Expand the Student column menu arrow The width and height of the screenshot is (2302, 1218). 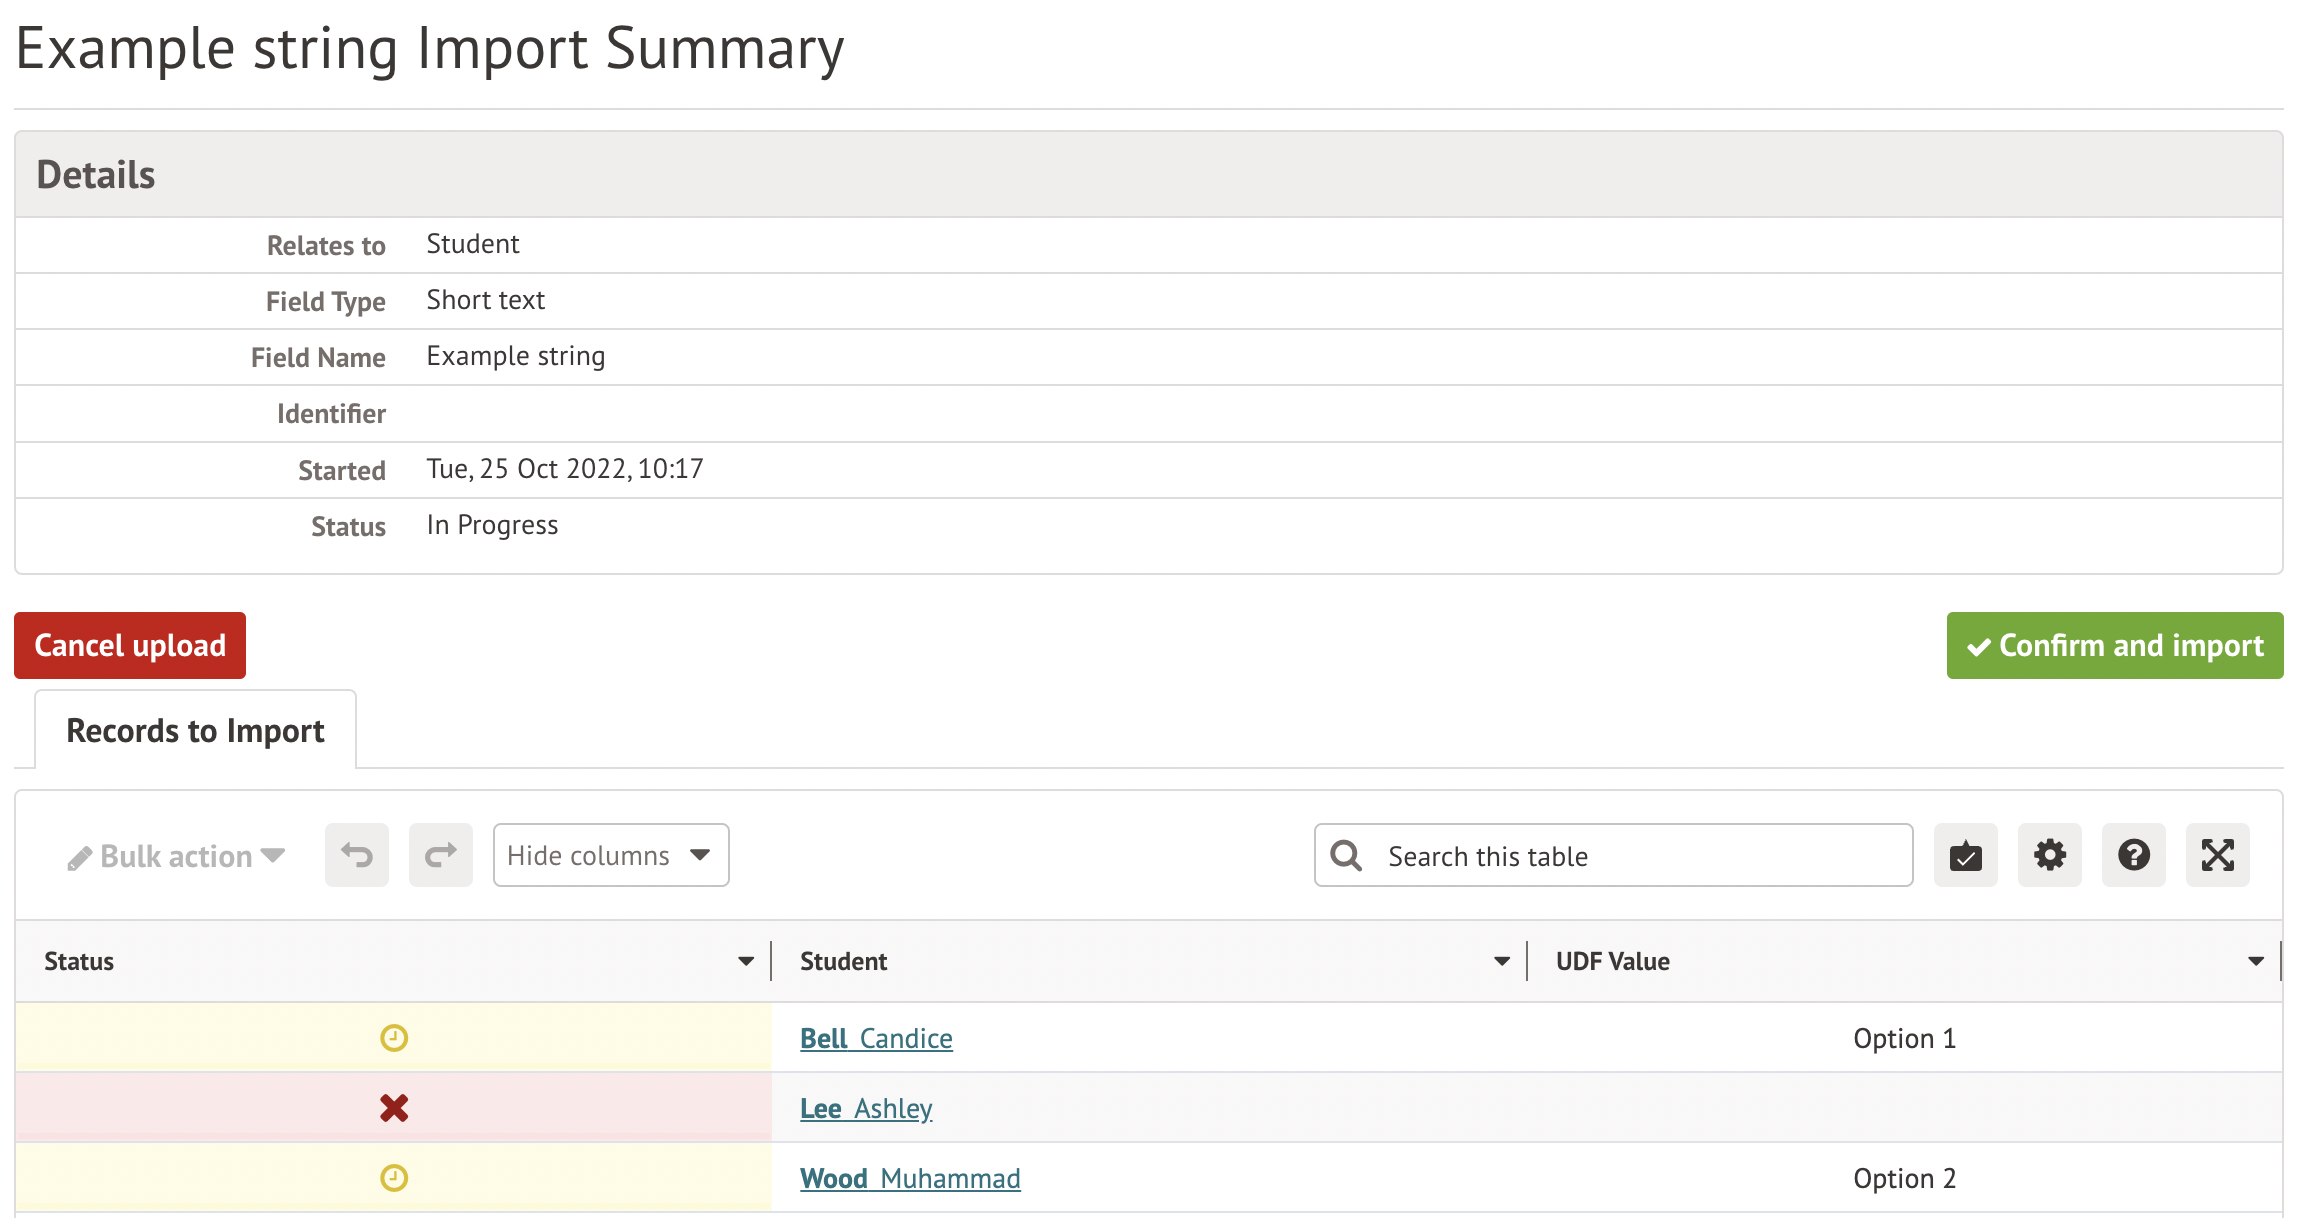pos(1502,961)
